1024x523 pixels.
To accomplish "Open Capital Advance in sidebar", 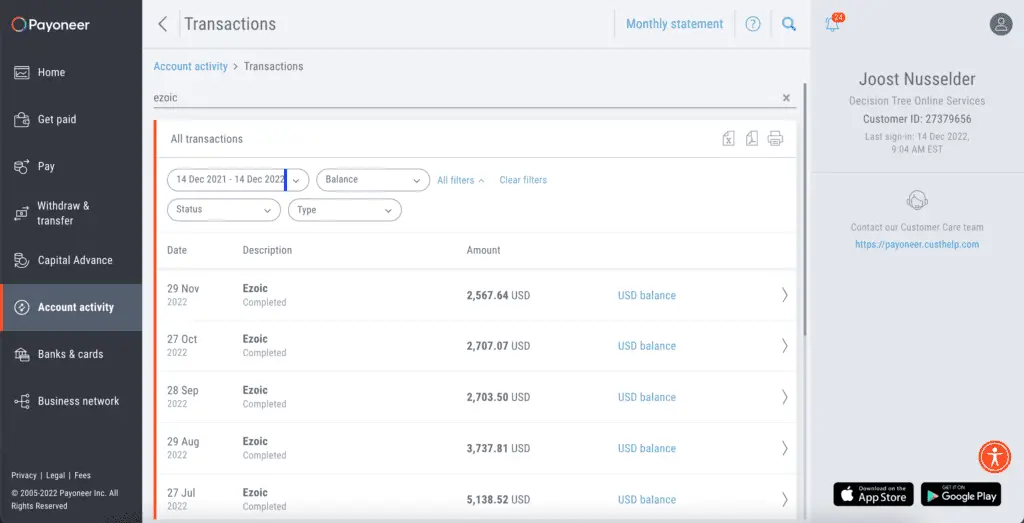I will pos(71,261).
